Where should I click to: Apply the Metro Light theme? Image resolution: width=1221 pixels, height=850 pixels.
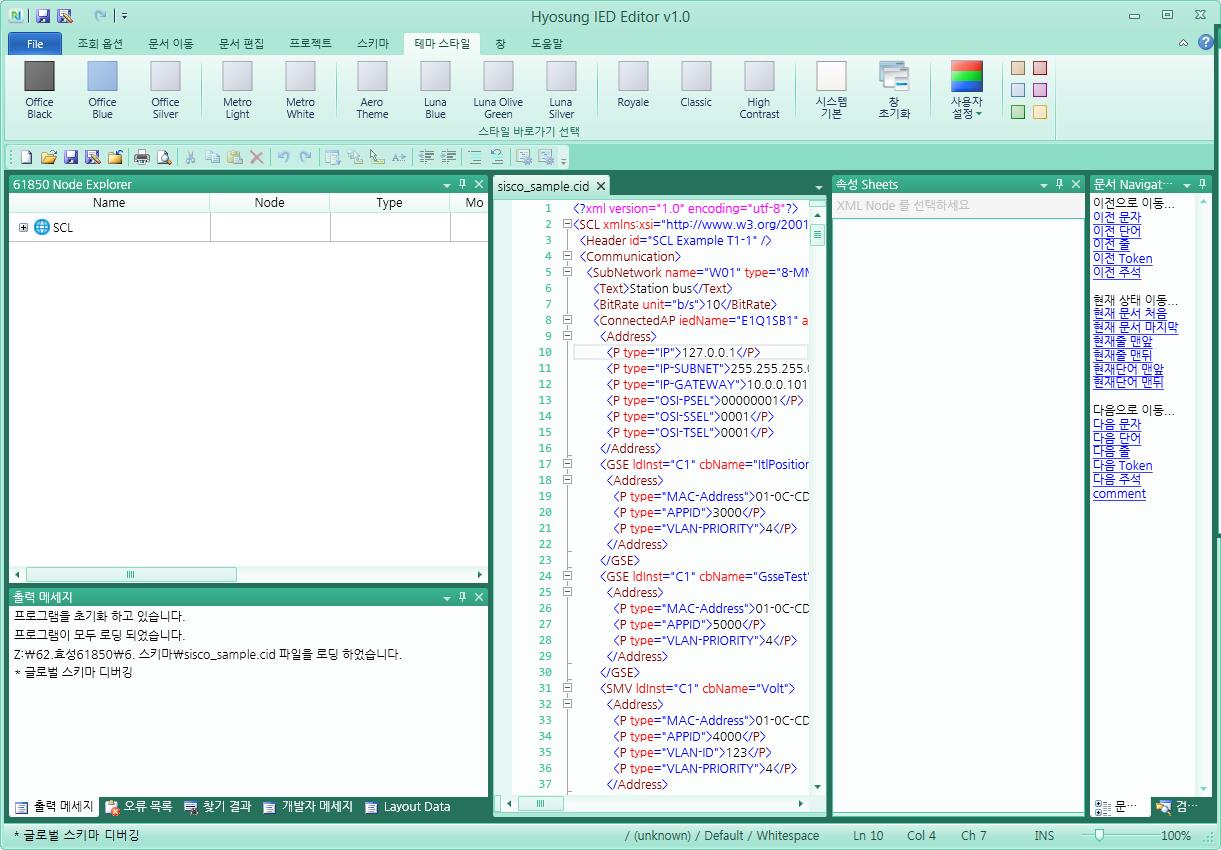(x=237, y=90)
